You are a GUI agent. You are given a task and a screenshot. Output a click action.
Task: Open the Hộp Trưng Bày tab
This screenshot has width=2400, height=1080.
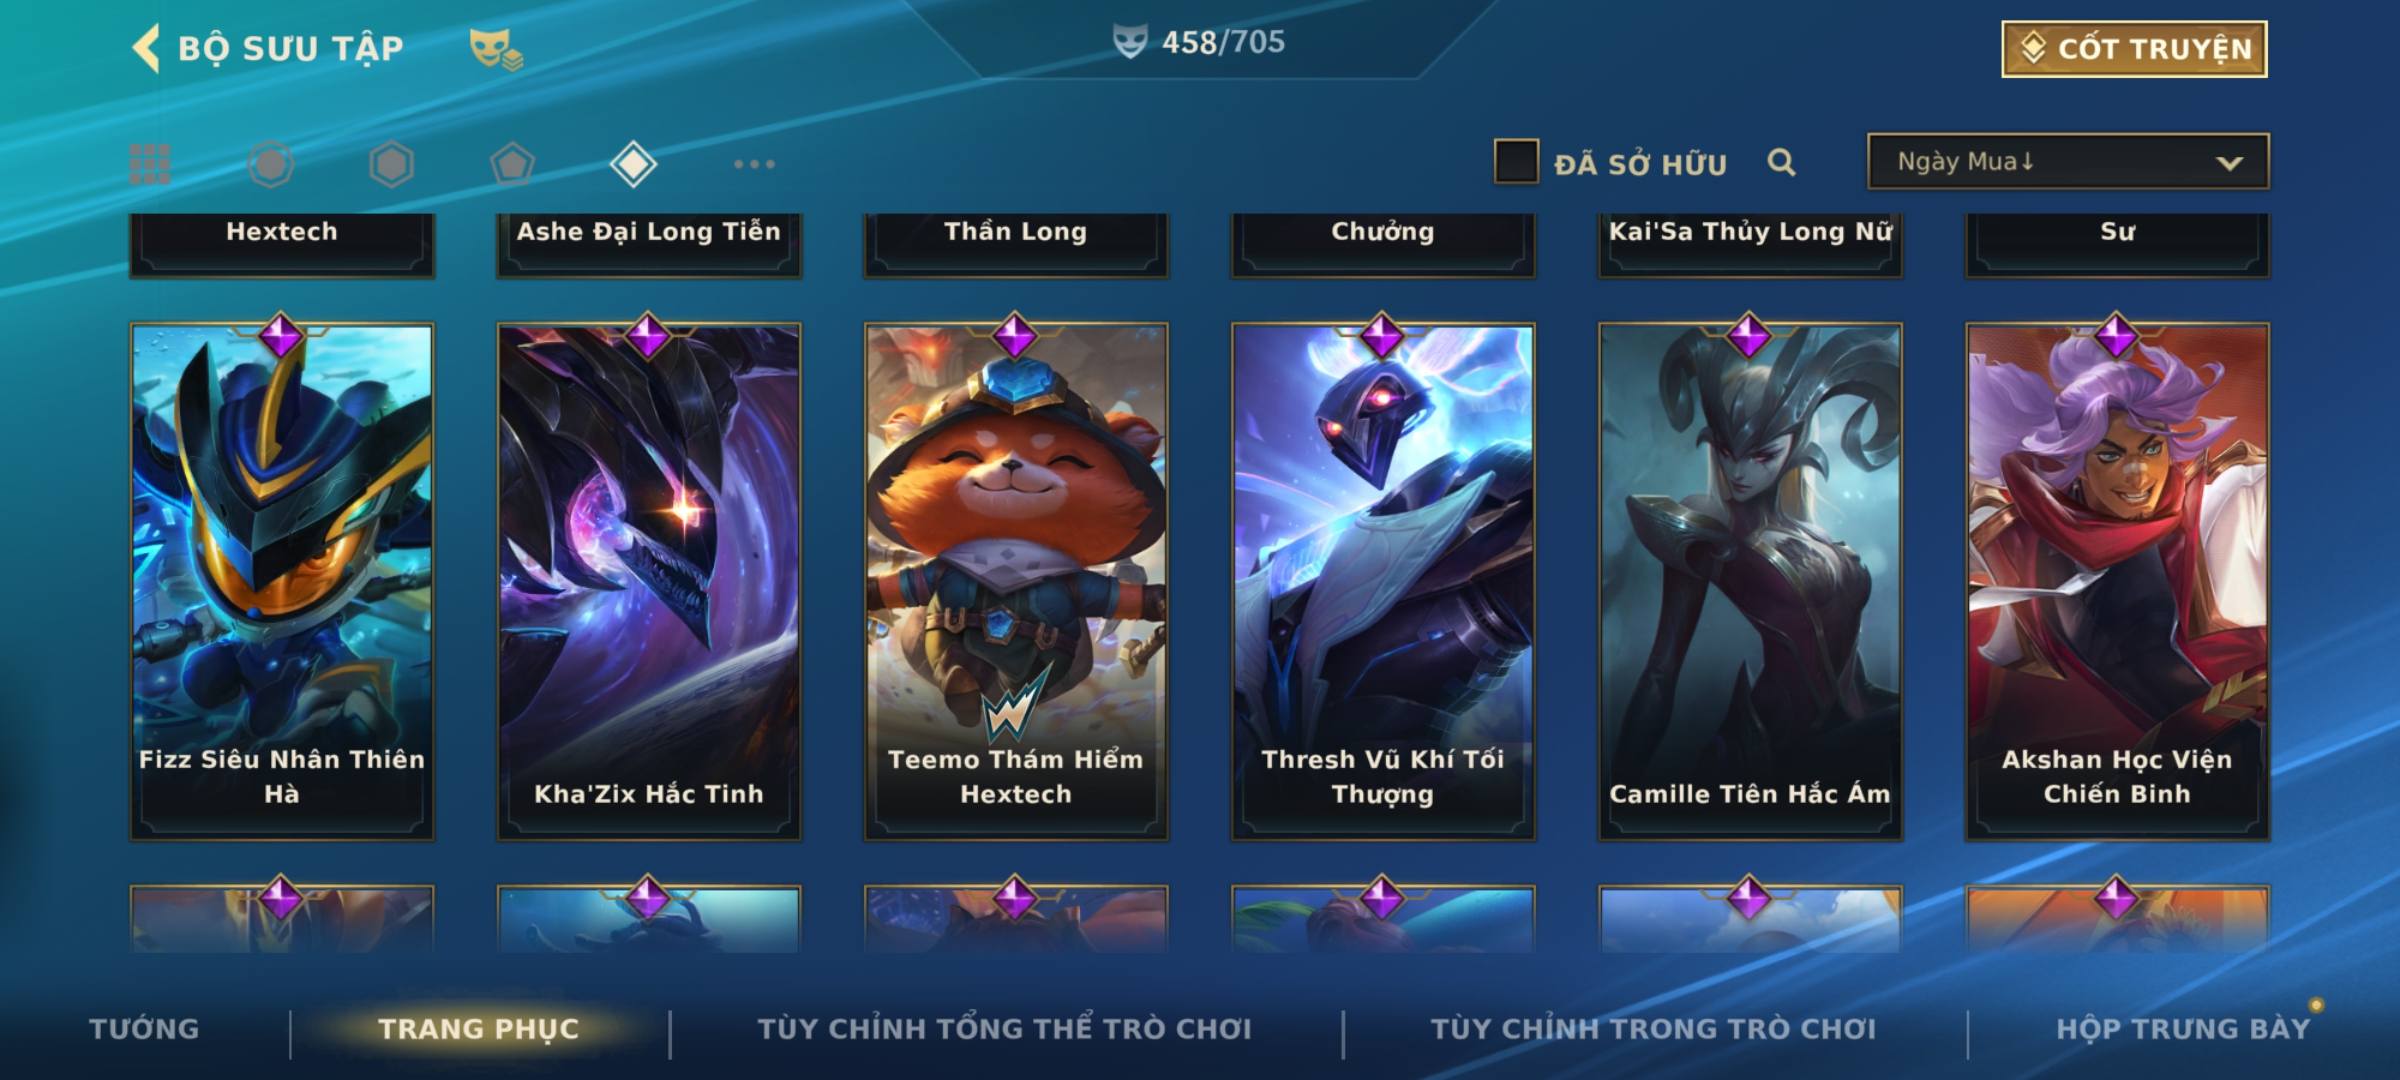coord(2183,1029)
